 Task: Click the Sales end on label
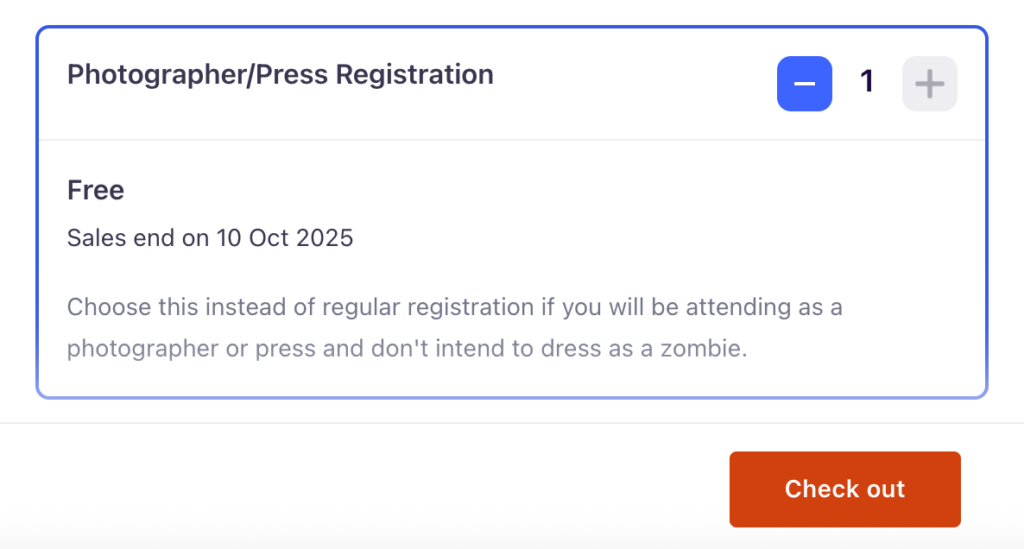tap(138, 238)
